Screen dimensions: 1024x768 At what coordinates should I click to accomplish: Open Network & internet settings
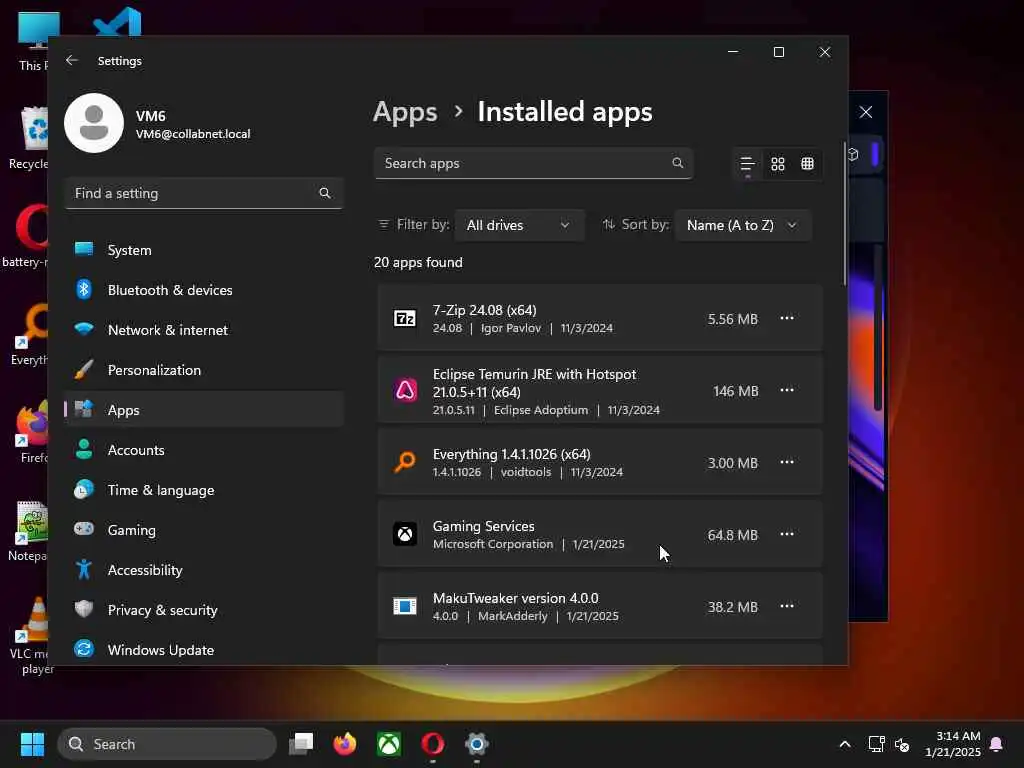pyautogui.click(x=204, y=330)
